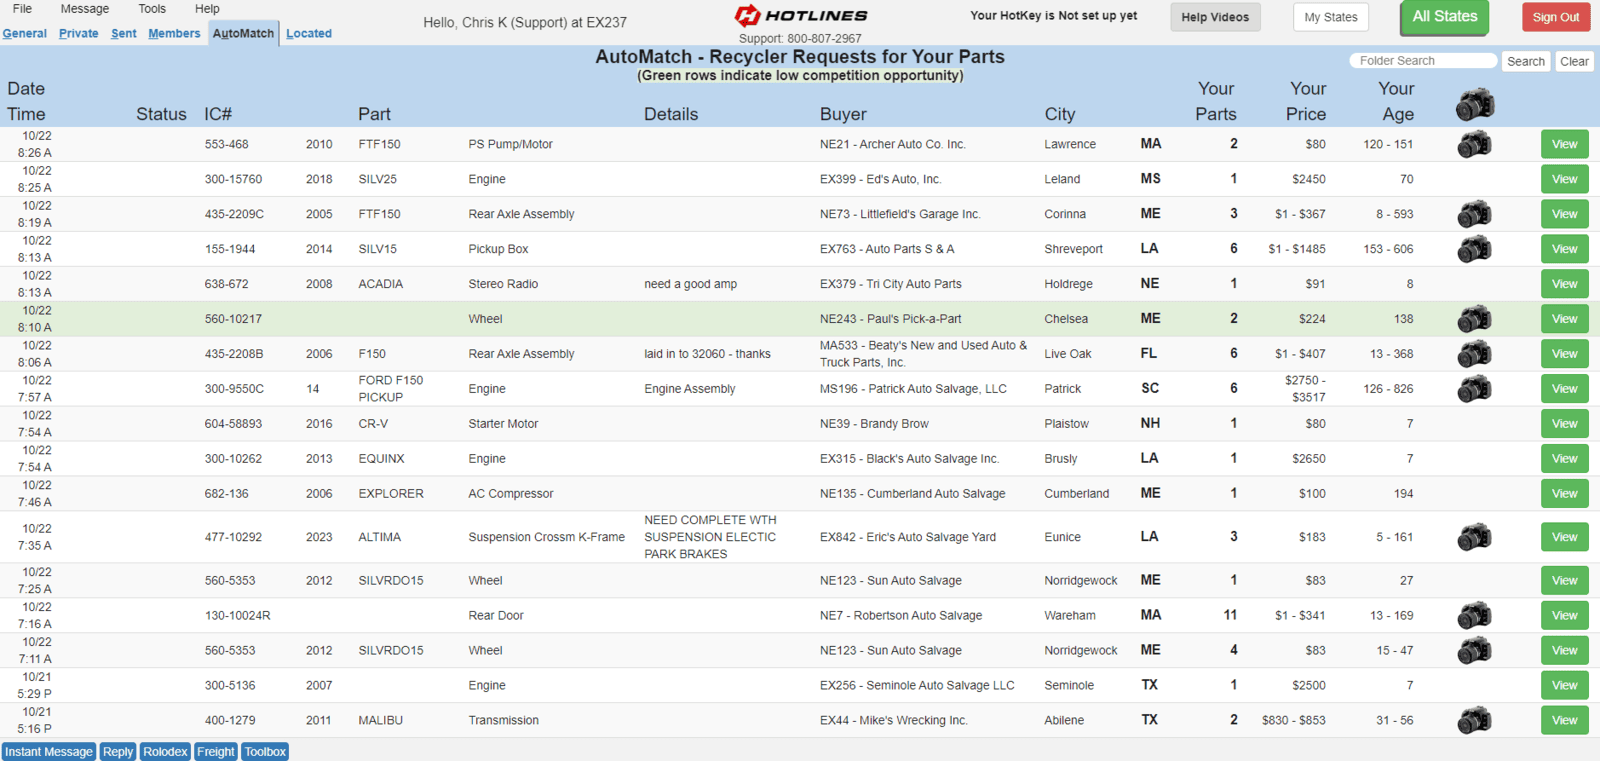Open camera icon for Eric's Auto Salvage Yard

click(x=1474, y=537)
